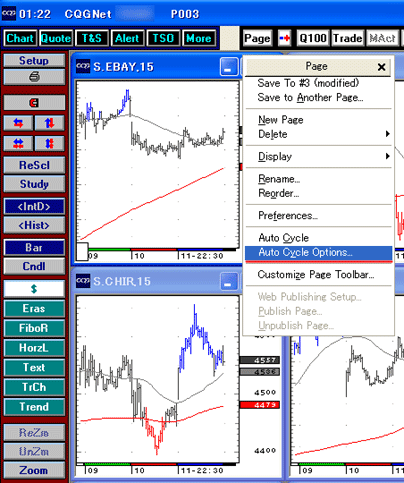Choose Auto Cycle menu item

[x=318, y=238]
